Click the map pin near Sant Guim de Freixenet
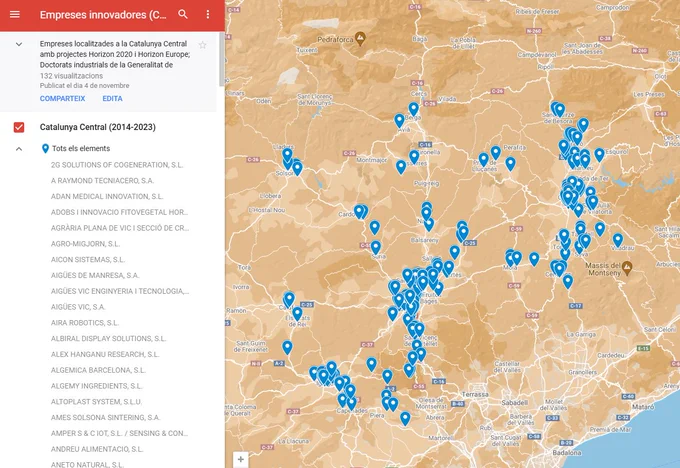680x468 pixels. point(287,347)
